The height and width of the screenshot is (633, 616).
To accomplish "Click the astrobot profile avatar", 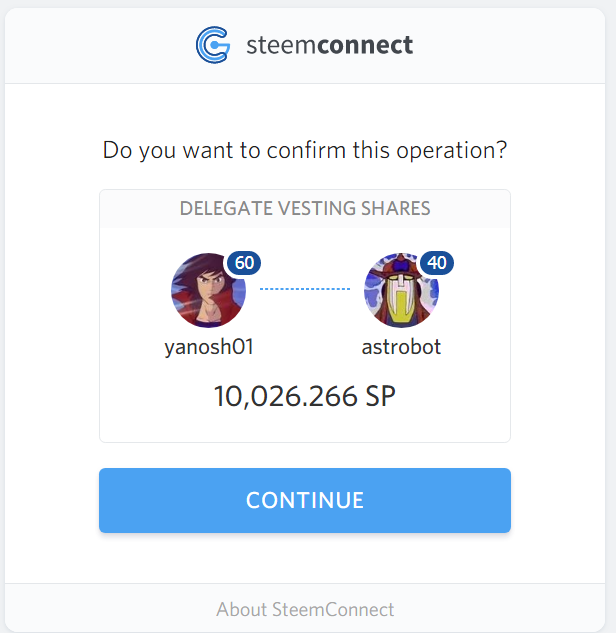I will (401, 290).
